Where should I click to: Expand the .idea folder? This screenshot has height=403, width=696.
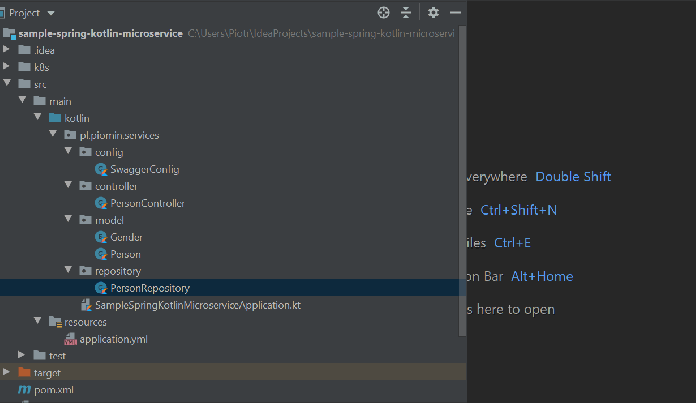point(8,50)
